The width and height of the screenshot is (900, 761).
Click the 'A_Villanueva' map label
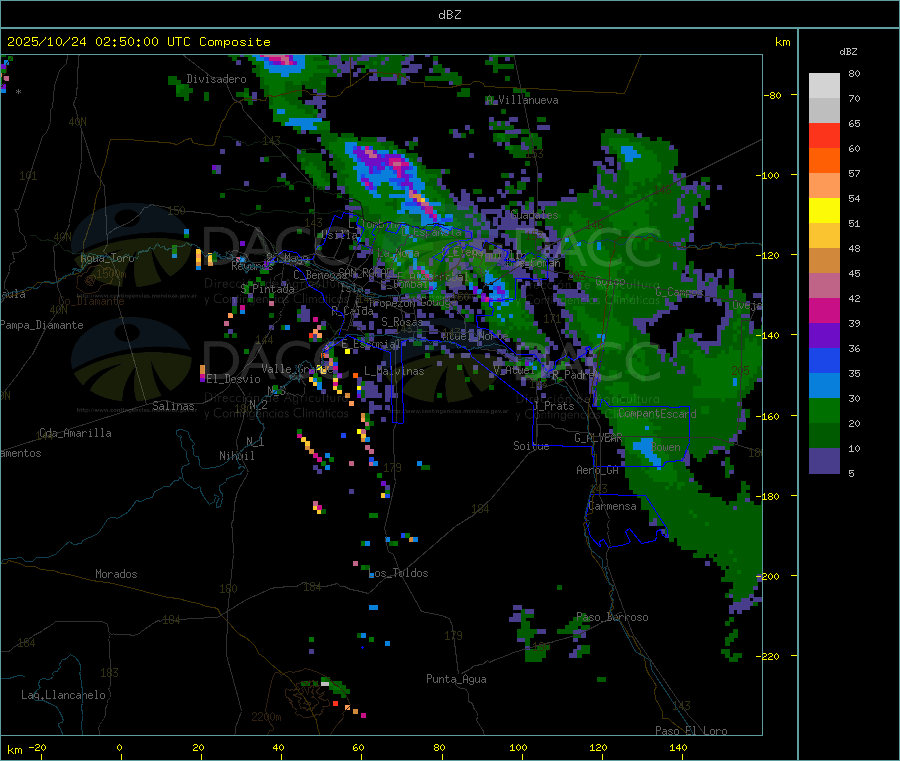tap(522, 100)
